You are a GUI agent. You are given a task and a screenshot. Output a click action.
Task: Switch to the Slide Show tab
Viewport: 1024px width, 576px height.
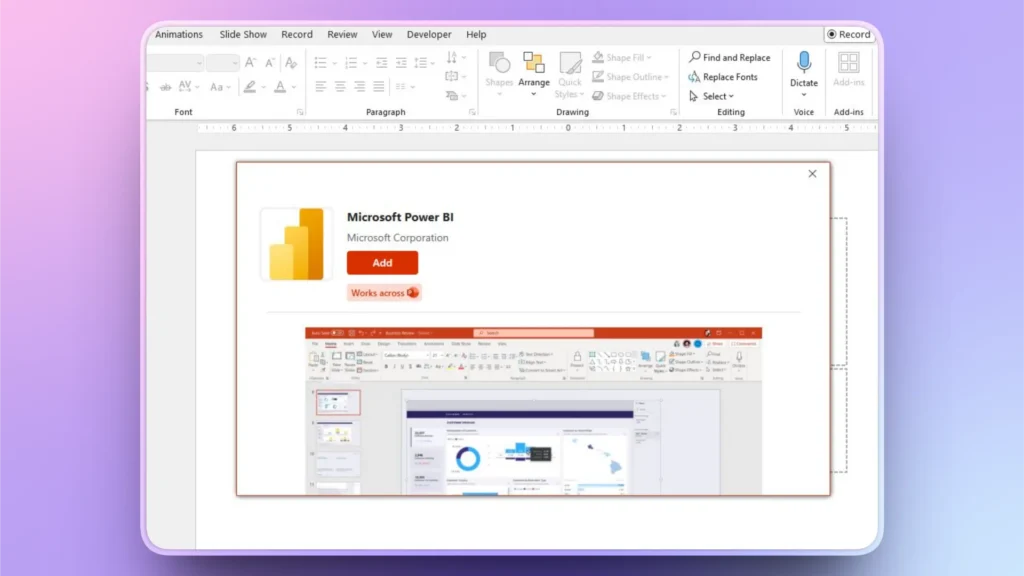[242, 33]
